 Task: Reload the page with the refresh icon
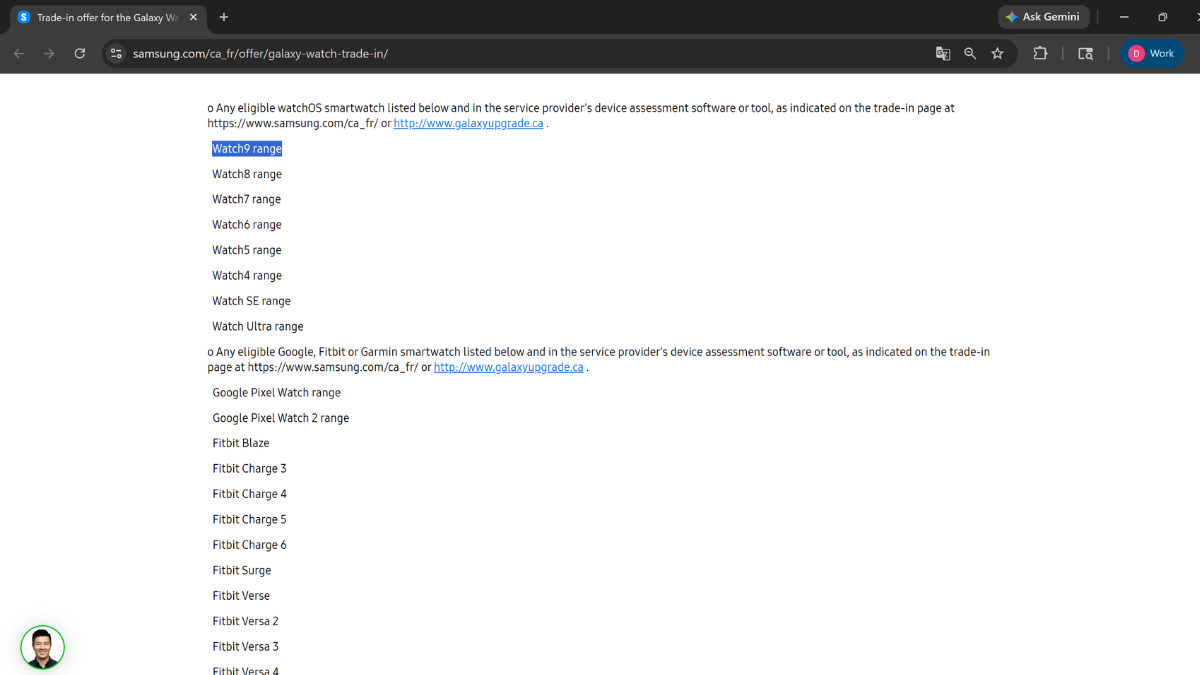click(80, 53)
